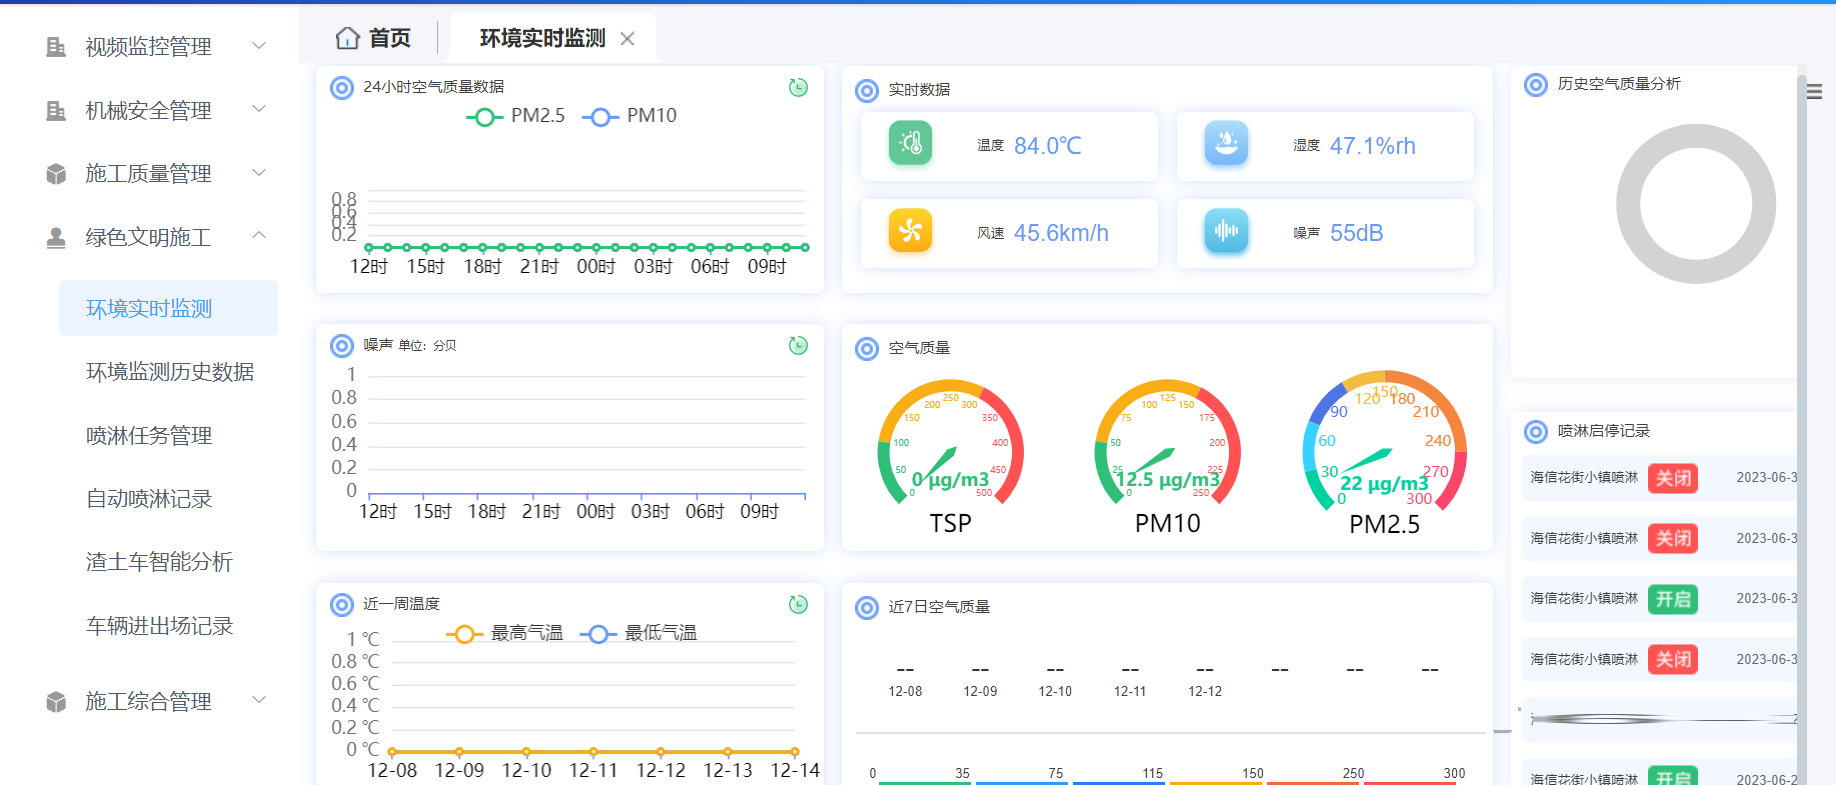Close the 环境实时监测 tab

click(628, 39)
